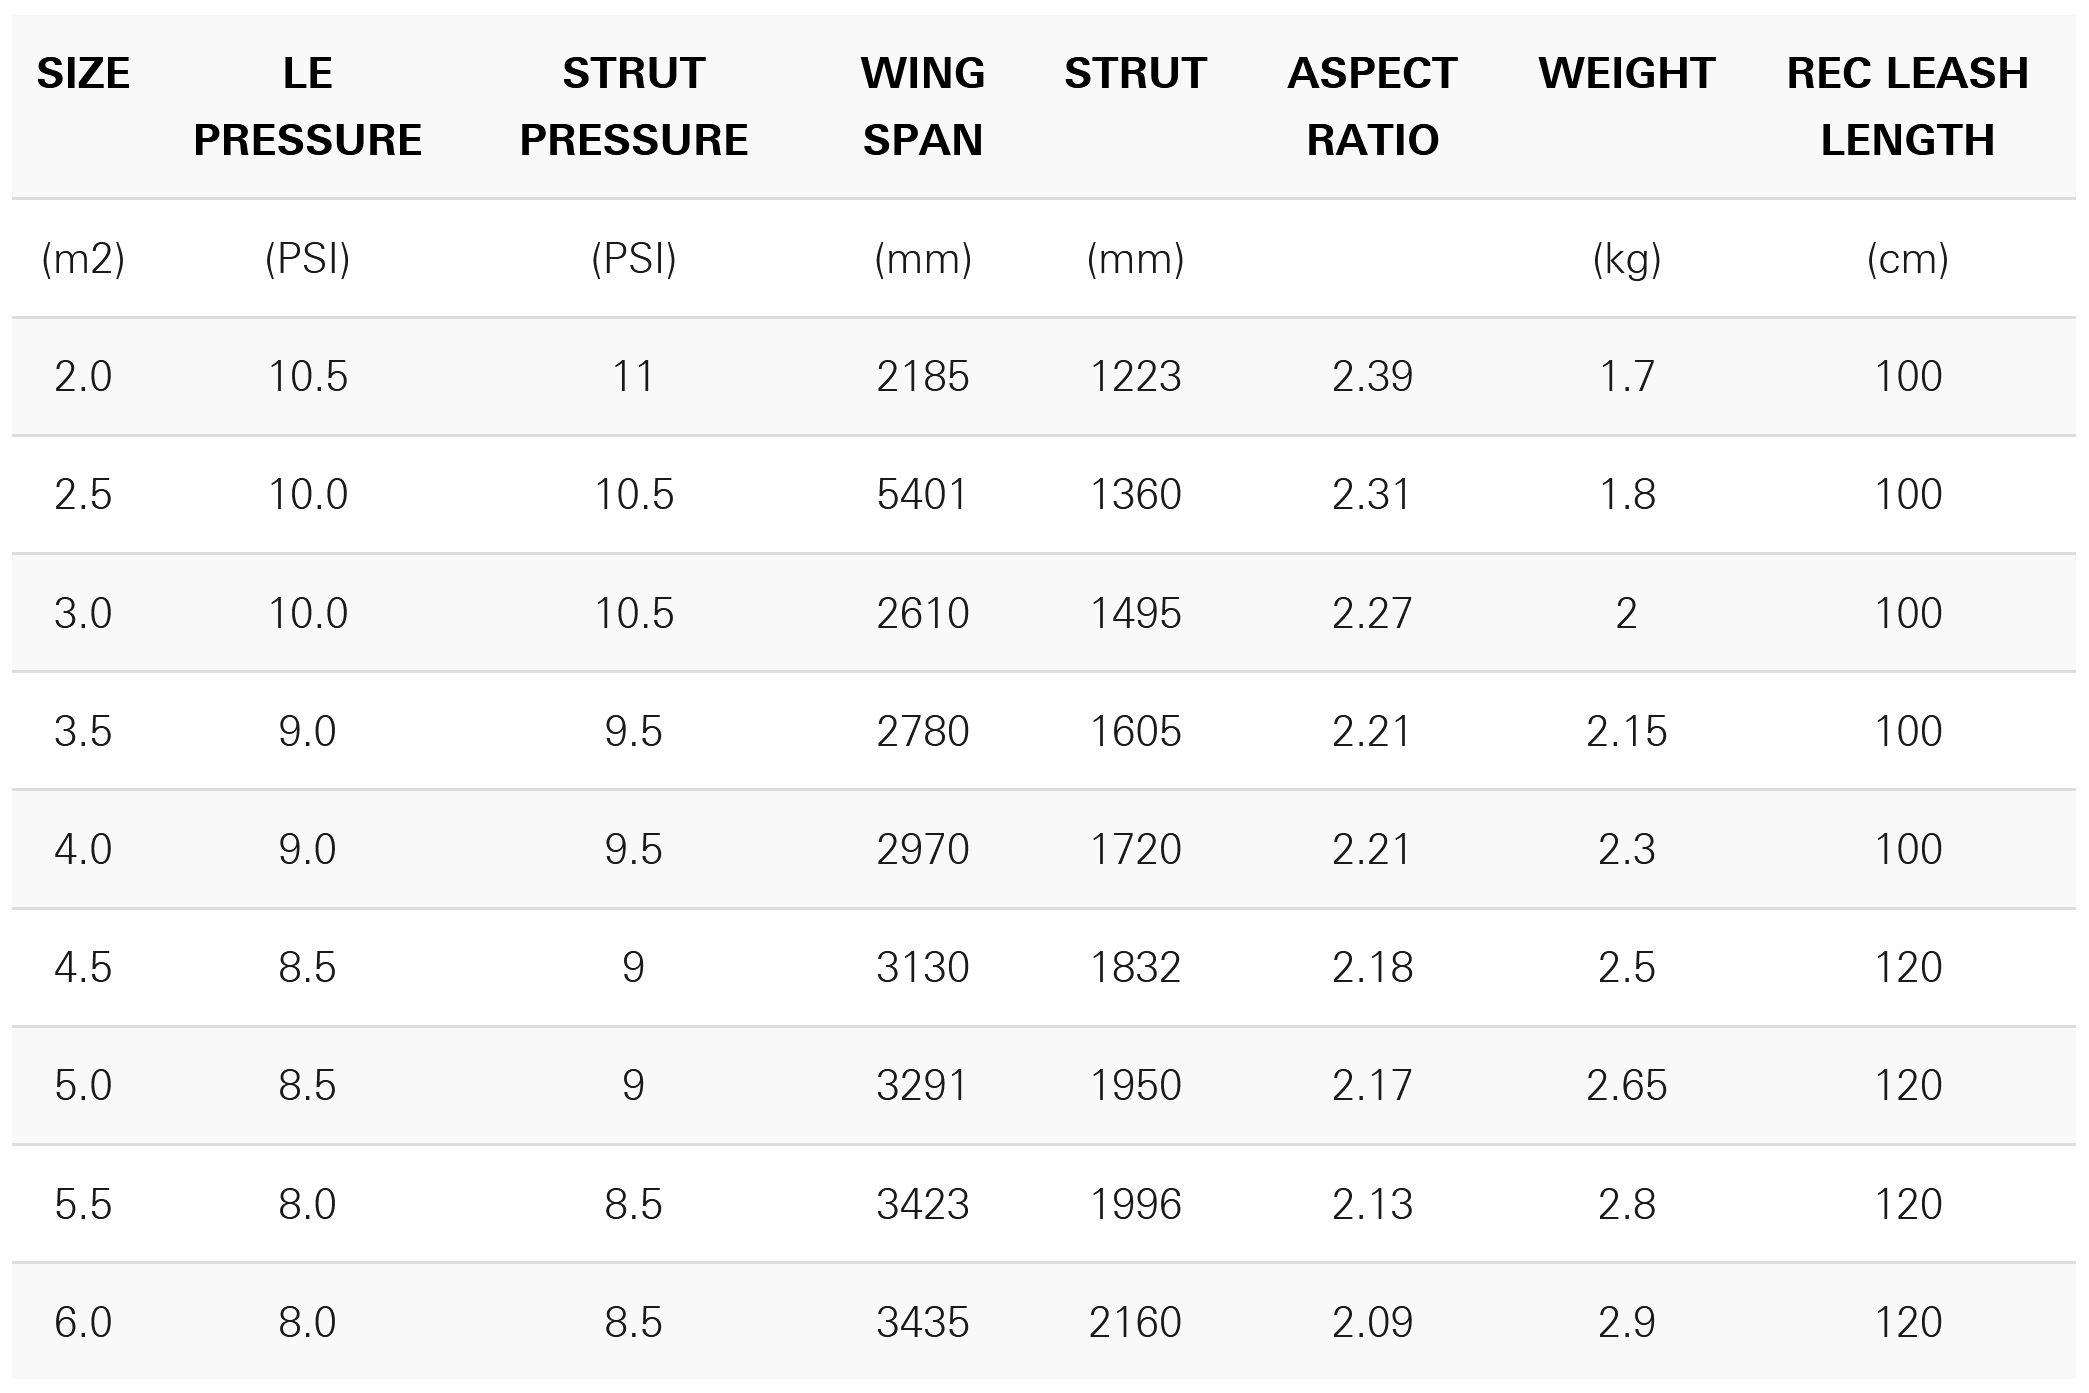The width and height of the screenshot is (2089, 1393).
Task: Select wing span value 5401
Action: pos(922,494)
